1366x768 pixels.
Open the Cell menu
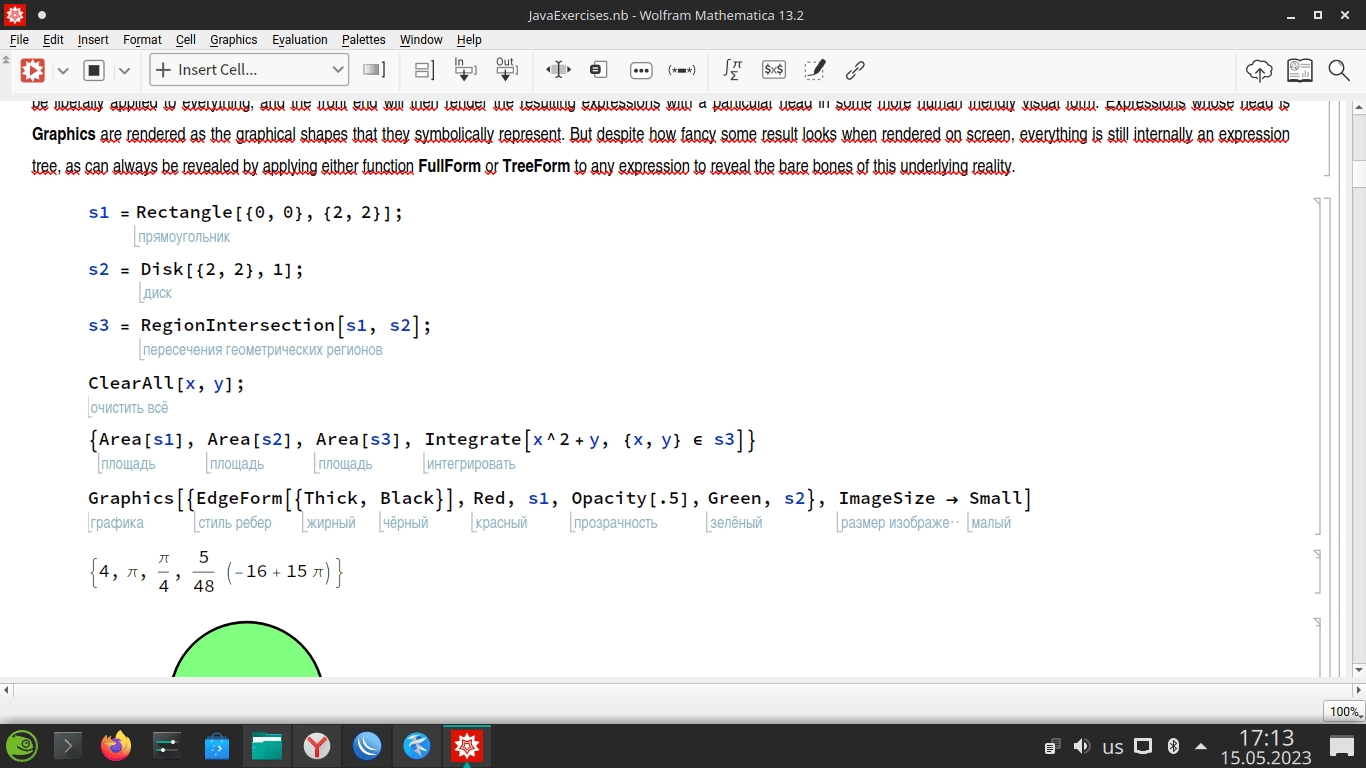point(186,40)
